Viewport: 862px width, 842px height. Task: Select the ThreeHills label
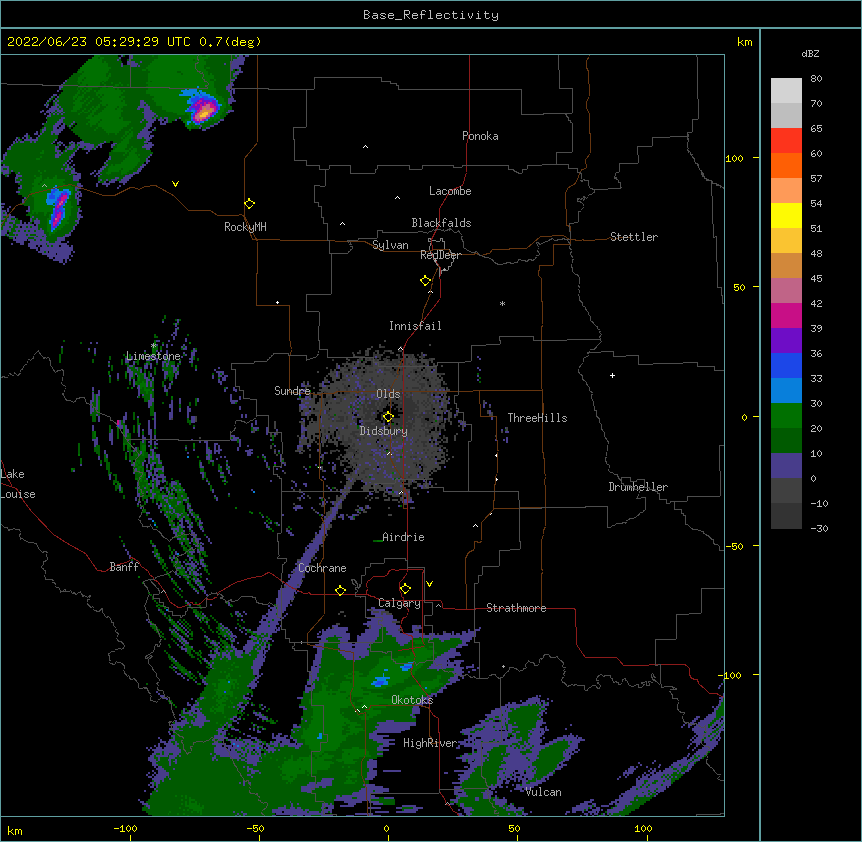click(537, 418)
